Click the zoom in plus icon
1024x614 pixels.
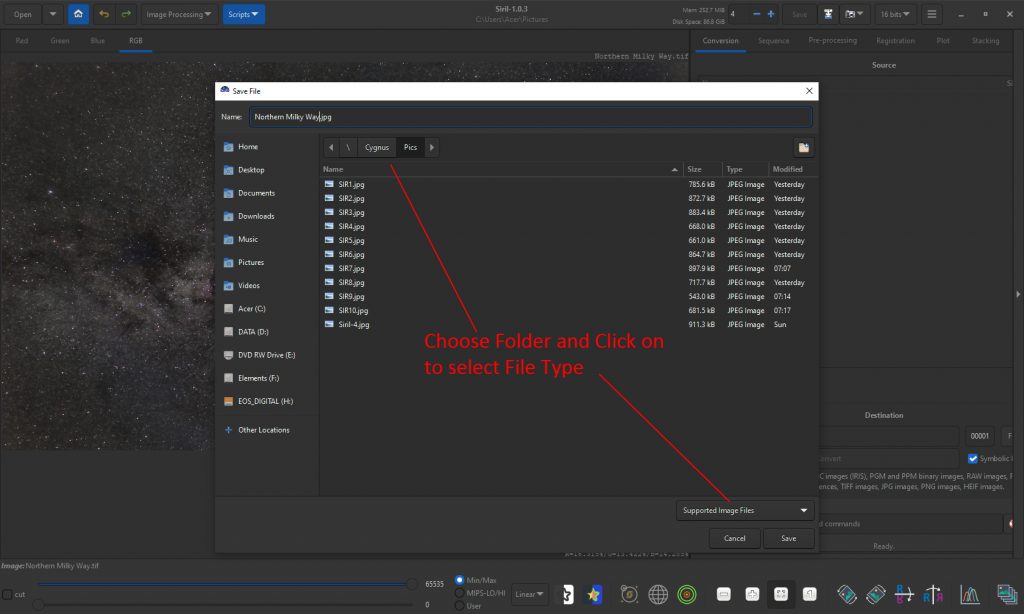[x=752, y=594]
